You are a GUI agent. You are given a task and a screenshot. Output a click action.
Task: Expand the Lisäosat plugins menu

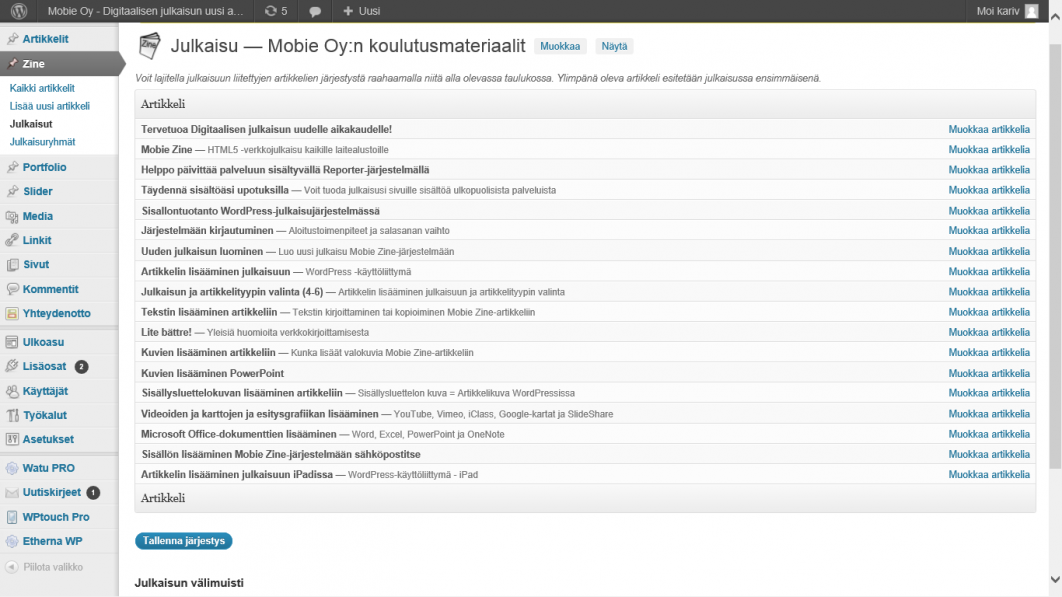pyautogui.click(x=44, y=366)
